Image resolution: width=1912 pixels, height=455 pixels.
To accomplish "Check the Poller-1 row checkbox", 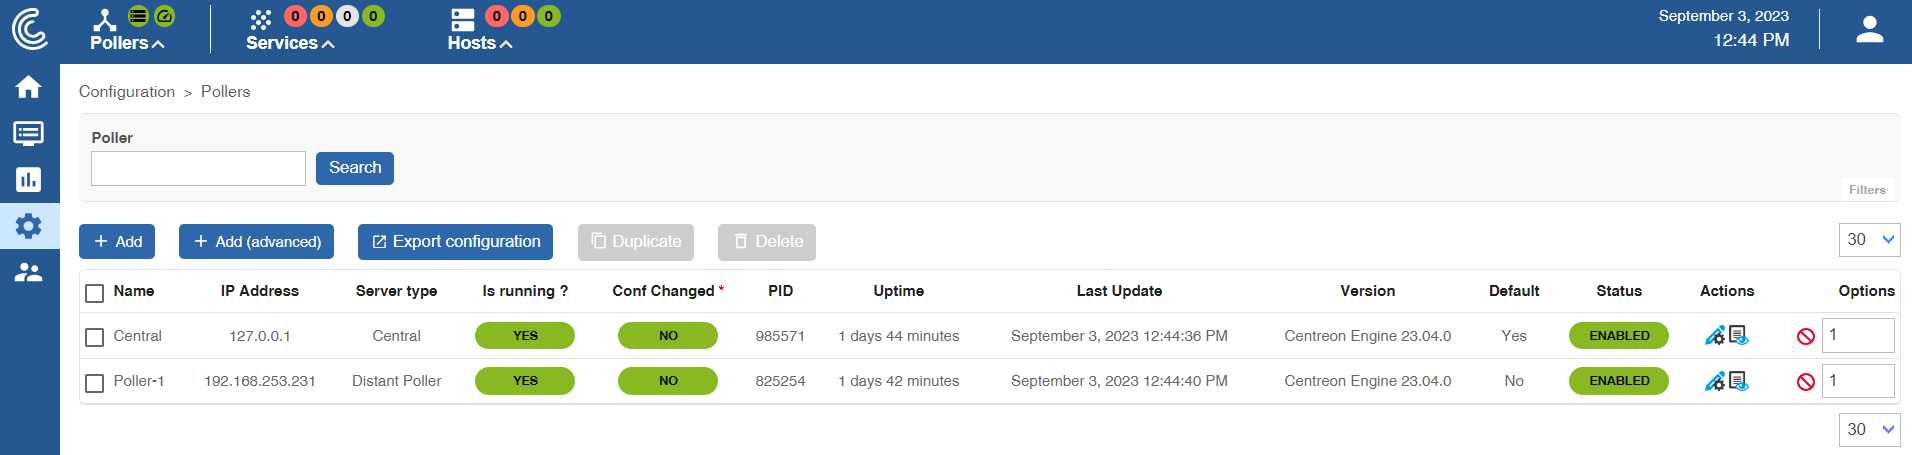I will (x=95, y=383).
